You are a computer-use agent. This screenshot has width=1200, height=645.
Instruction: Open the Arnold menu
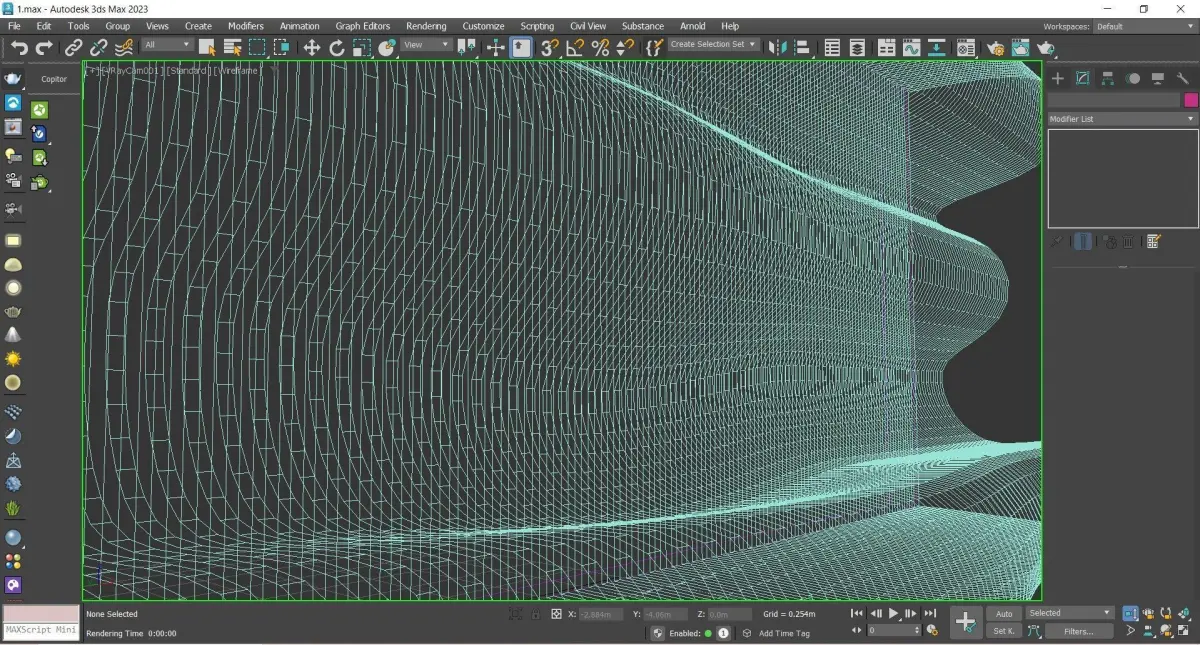tap(692, 26)
